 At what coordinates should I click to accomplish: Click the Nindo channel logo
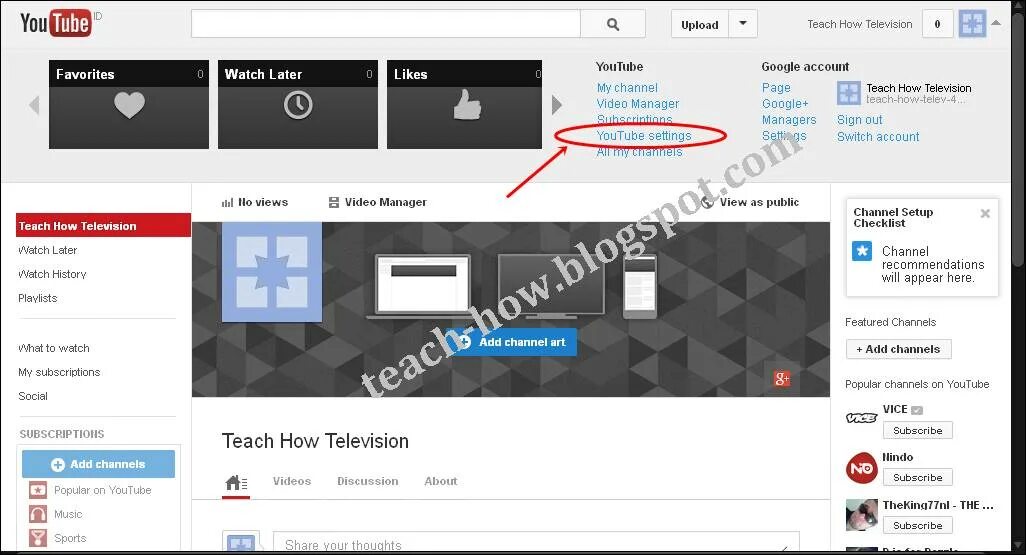pos(861,468)
